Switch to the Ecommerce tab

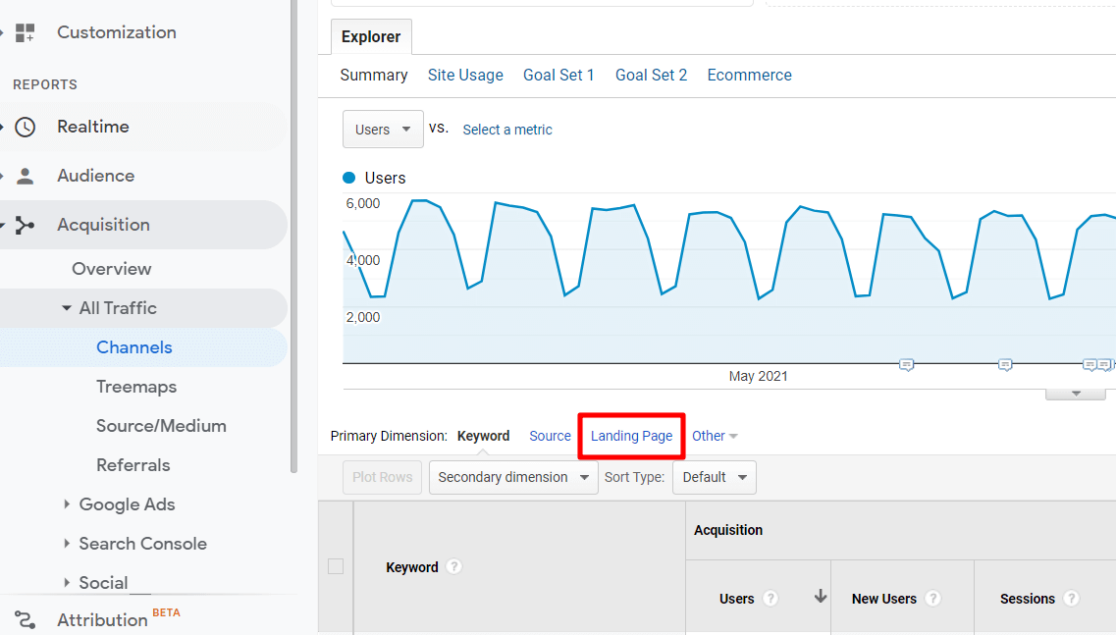click(x=749, y=74)
